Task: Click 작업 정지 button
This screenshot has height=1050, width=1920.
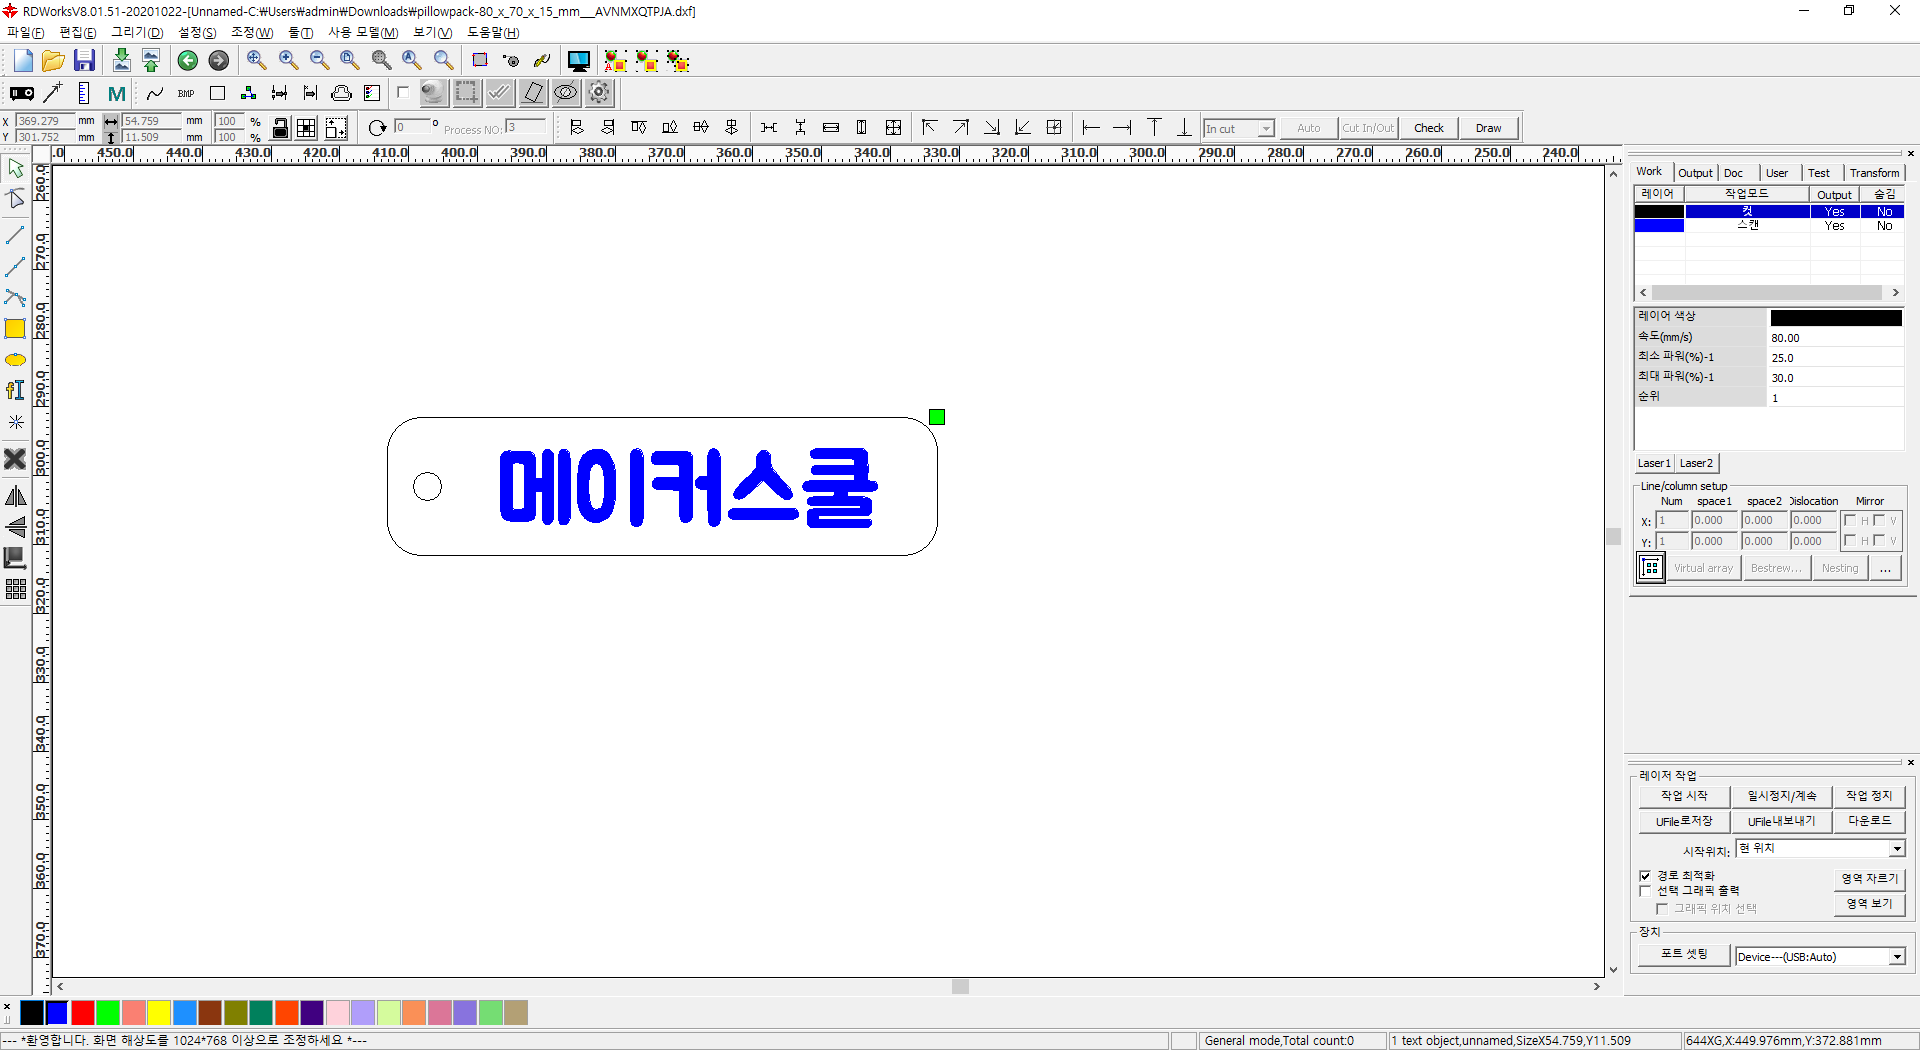Action: point(1869,796)
